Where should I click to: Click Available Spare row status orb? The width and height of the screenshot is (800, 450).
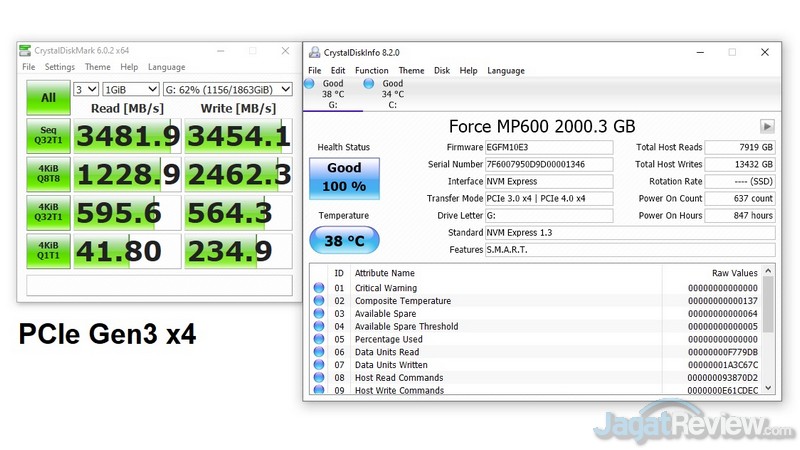click(x=319, y=313)
